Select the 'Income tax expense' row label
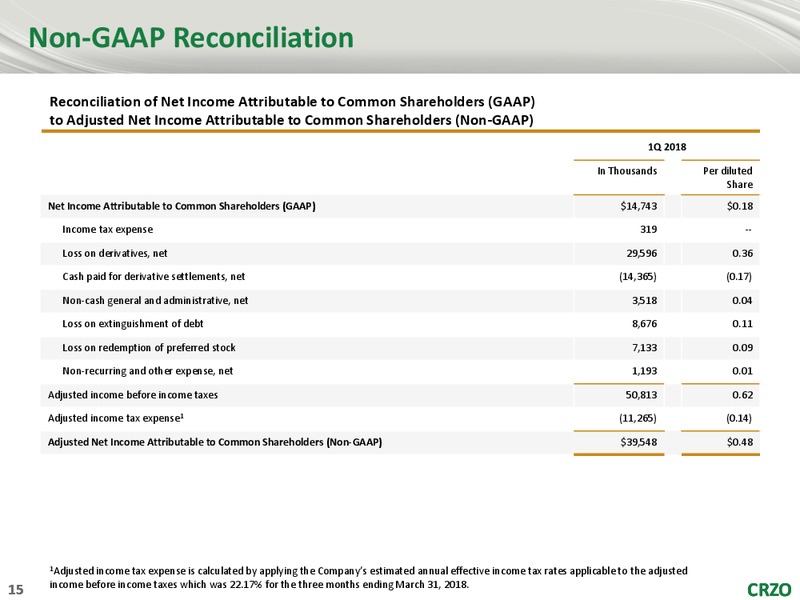 [x=108, y=230]
